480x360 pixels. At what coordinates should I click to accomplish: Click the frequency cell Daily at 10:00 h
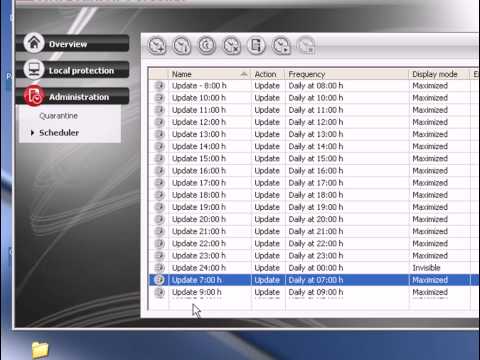[316, 98]
